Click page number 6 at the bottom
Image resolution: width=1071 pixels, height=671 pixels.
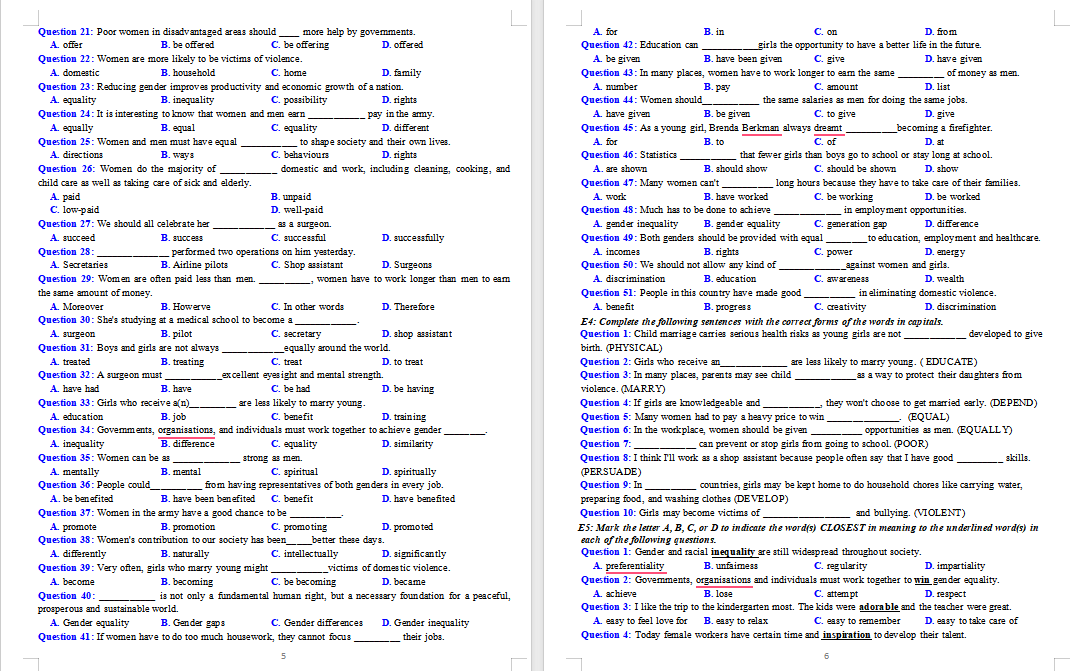coord(826,656)
